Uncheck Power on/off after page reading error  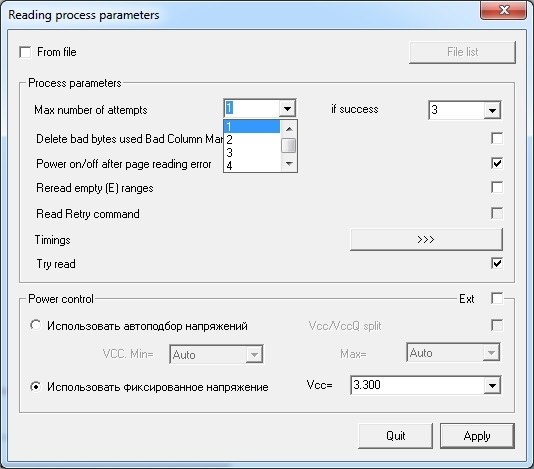(x=497, y=163)
